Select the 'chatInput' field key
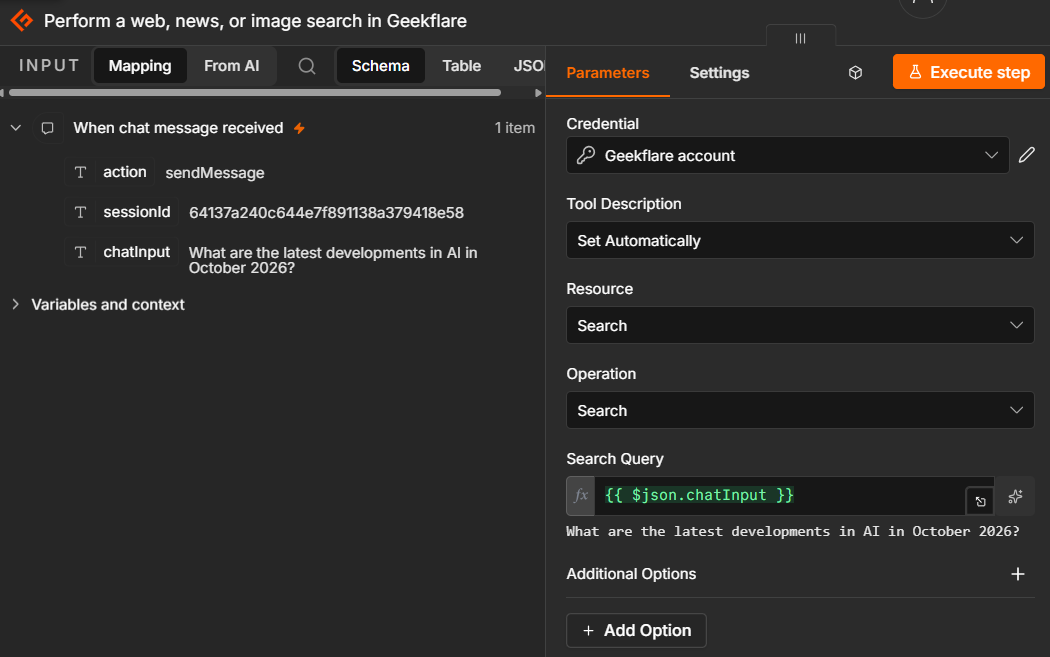 click(137, 252)
